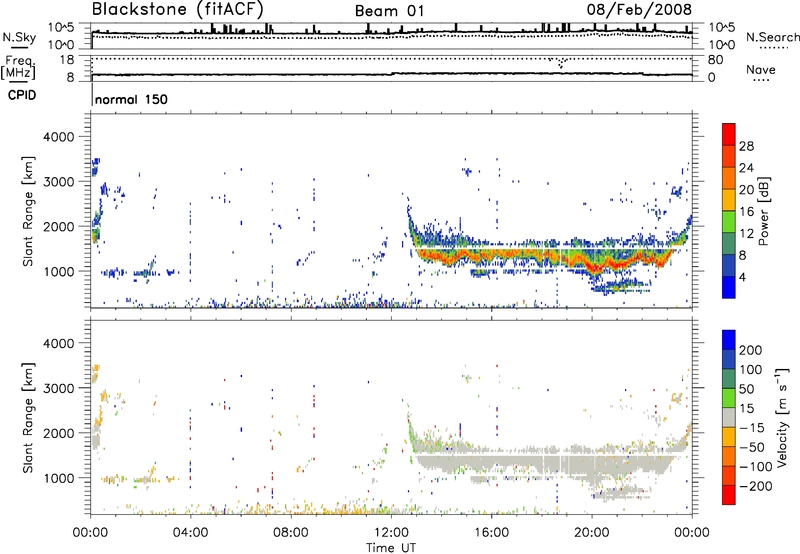This screenshot has height=554, width=800.
Task: Click the 04:00 time tick label
Action: coord(190,533)
